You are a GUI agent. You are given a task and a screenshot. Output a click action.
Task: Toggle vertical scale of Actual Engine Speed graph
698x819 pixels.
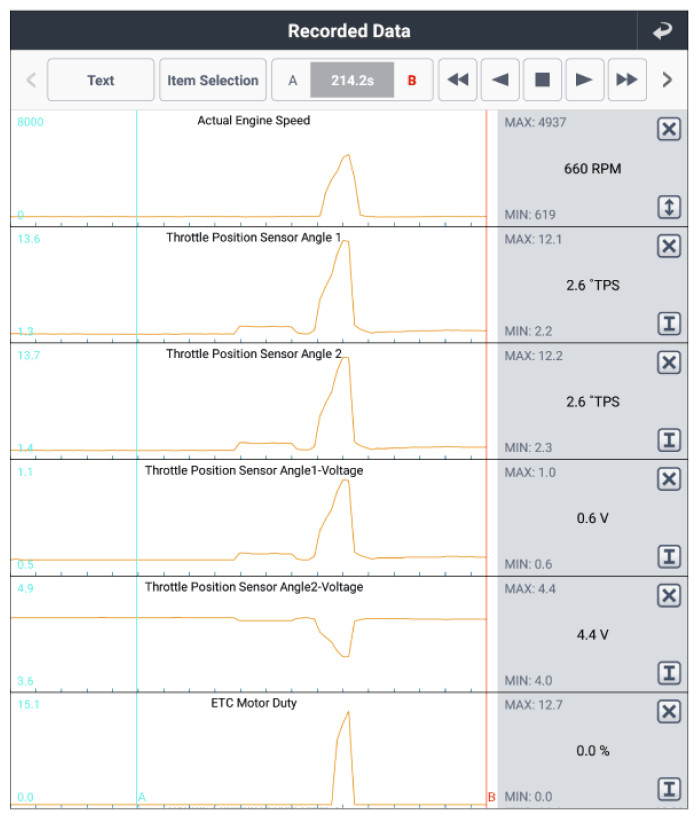[669, 207]
